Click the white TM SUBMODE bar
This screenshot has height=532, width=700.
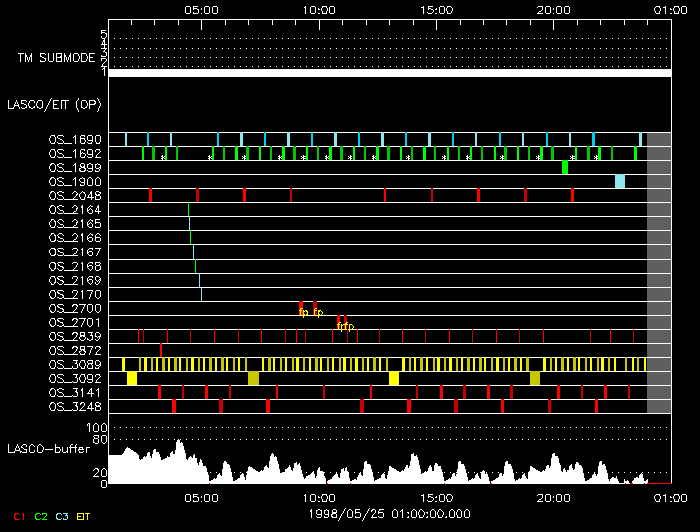389,72
